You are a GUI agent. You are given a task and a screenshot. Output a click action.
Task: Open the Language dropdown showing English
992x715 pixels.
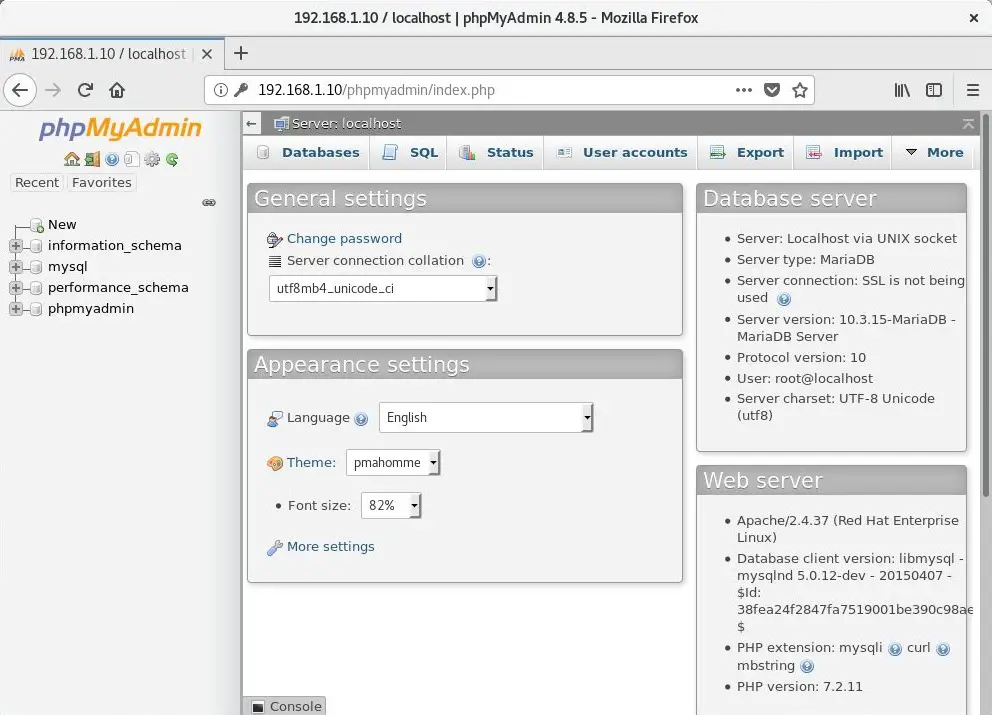pos(486,418)
